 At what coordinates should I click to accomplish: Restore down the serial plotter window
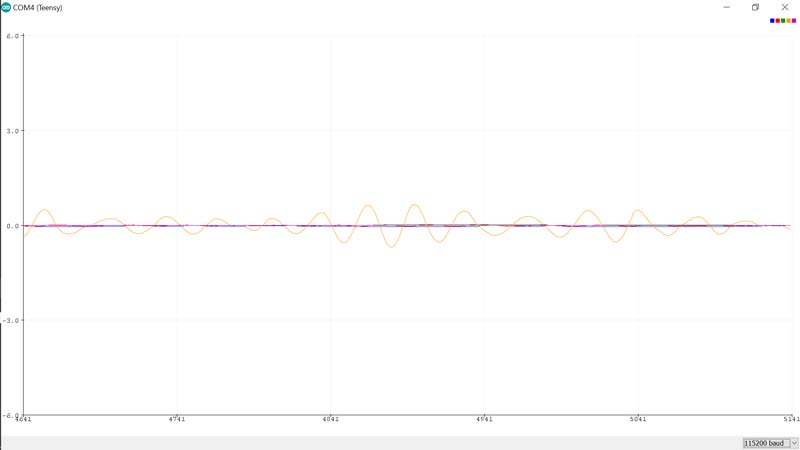click(x=756, y=7)
